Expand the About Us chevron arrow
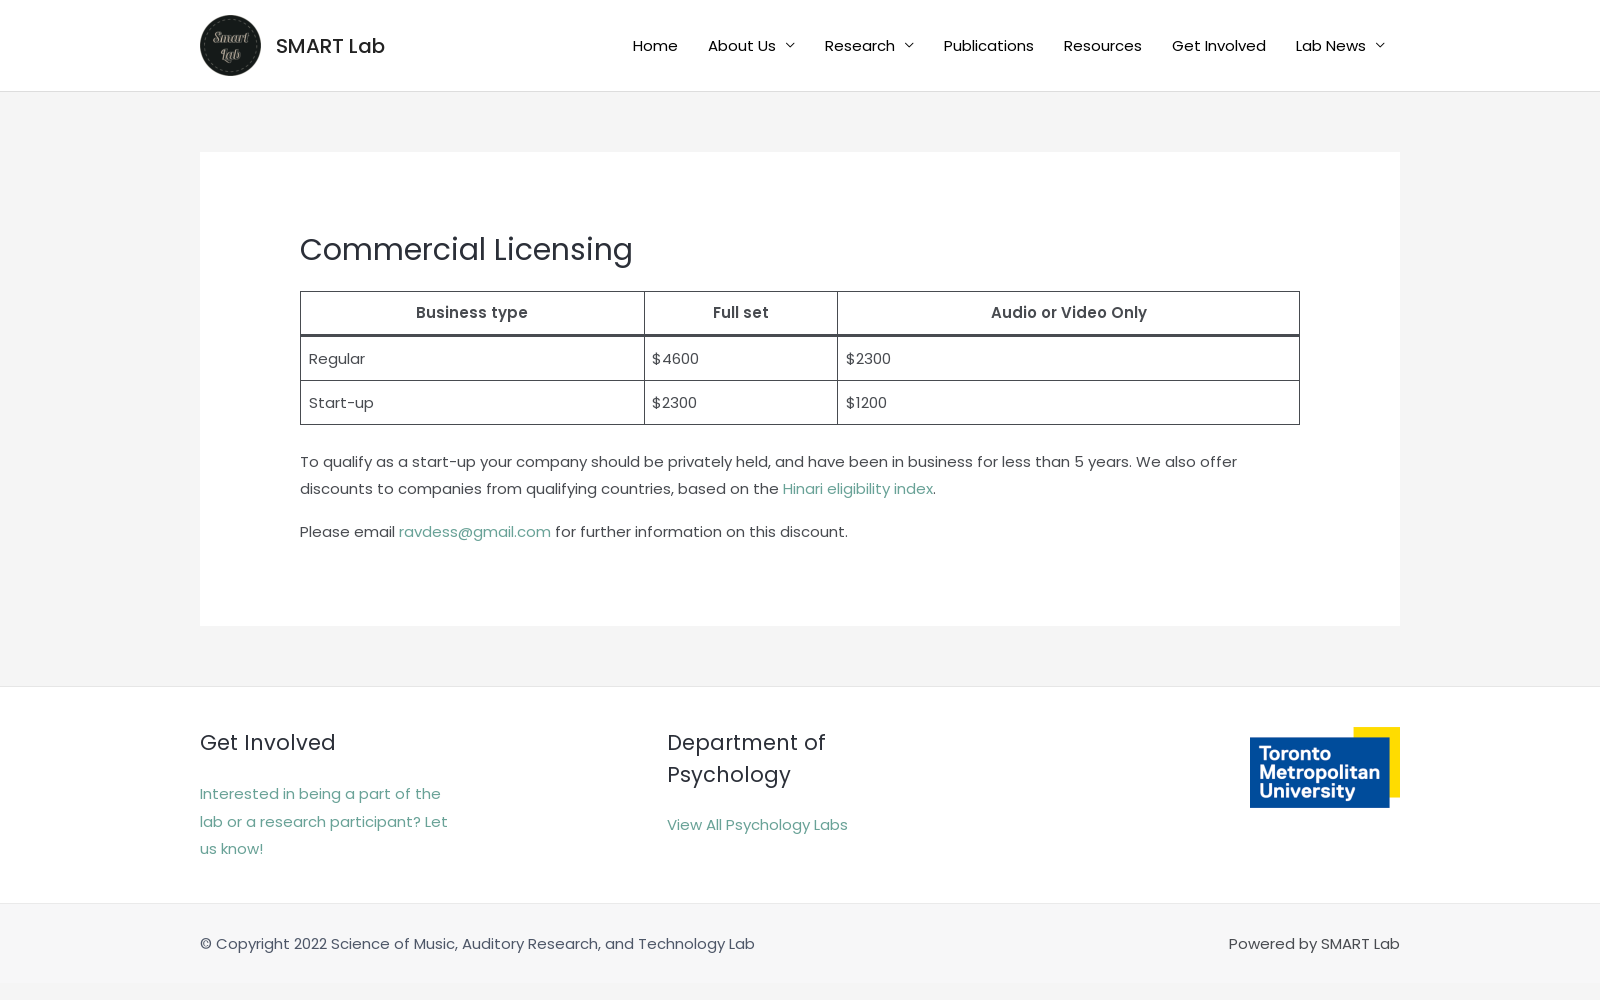 [790, 46]
